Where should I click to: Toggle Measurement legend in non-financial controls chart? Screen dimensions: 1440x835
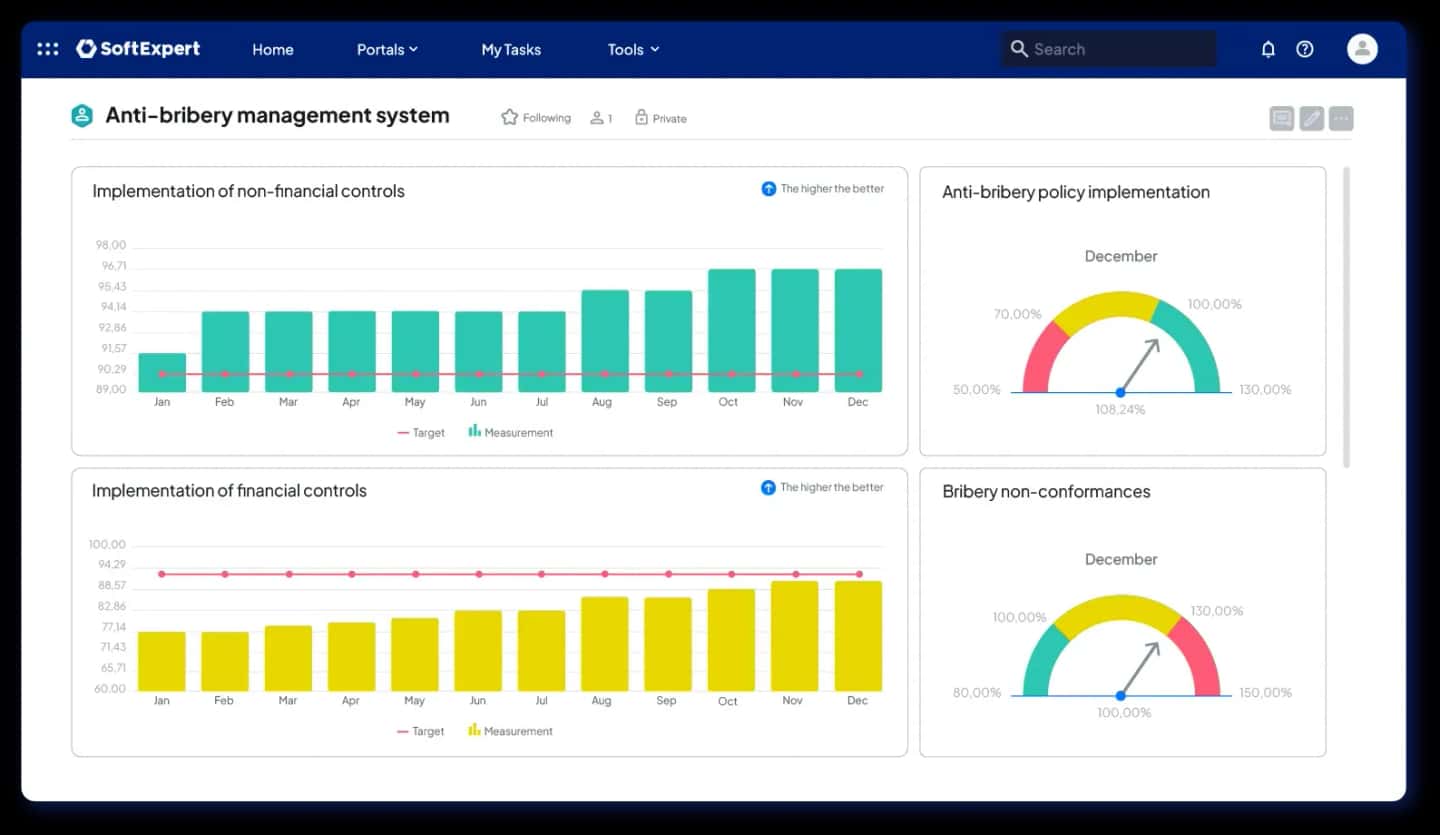(510, 432)
